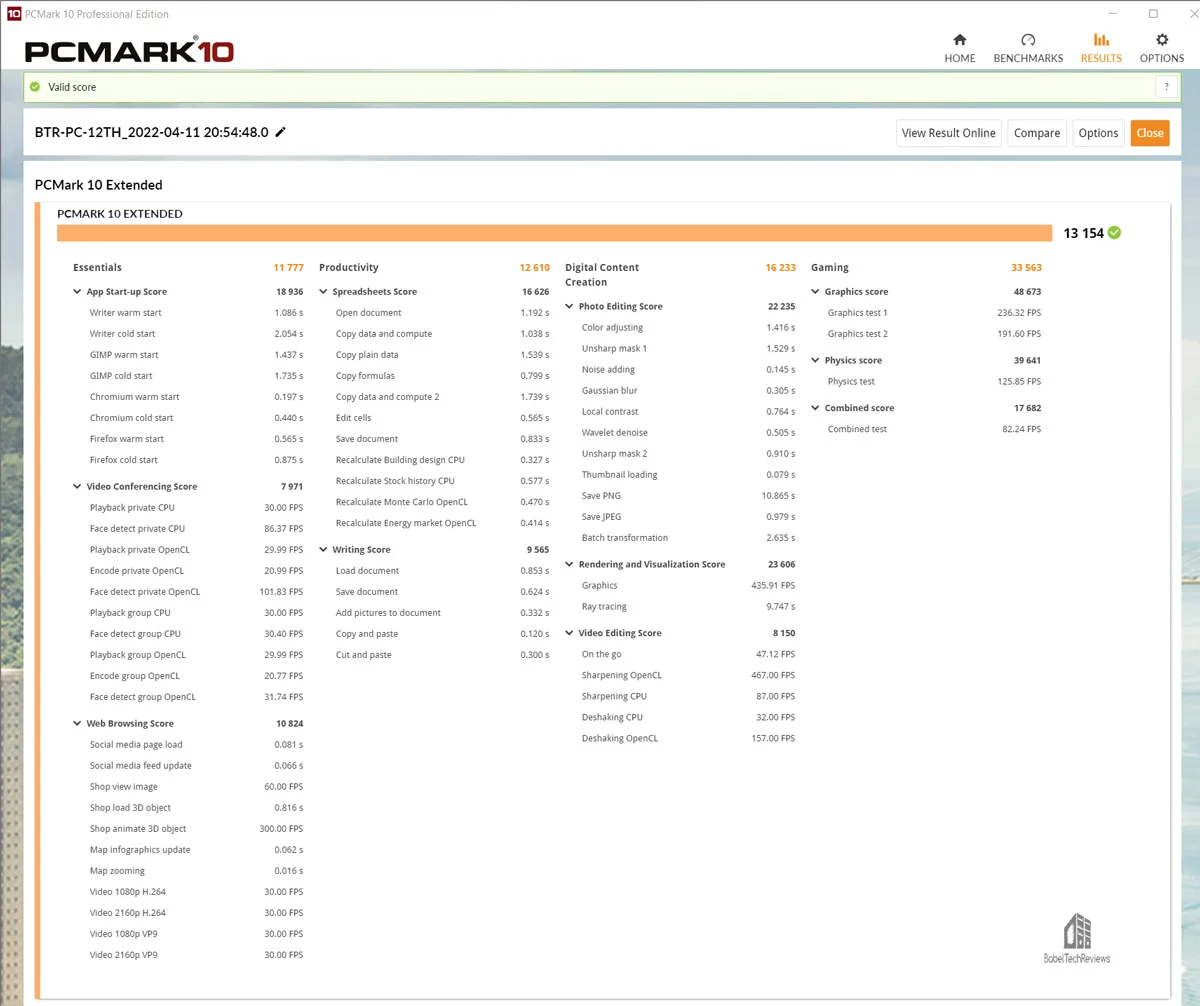The width and height of the screenshot is (1200, 1006).
Task: Click the overall score 13 154
Action: pyautogui.click(x=1084, y=233)
